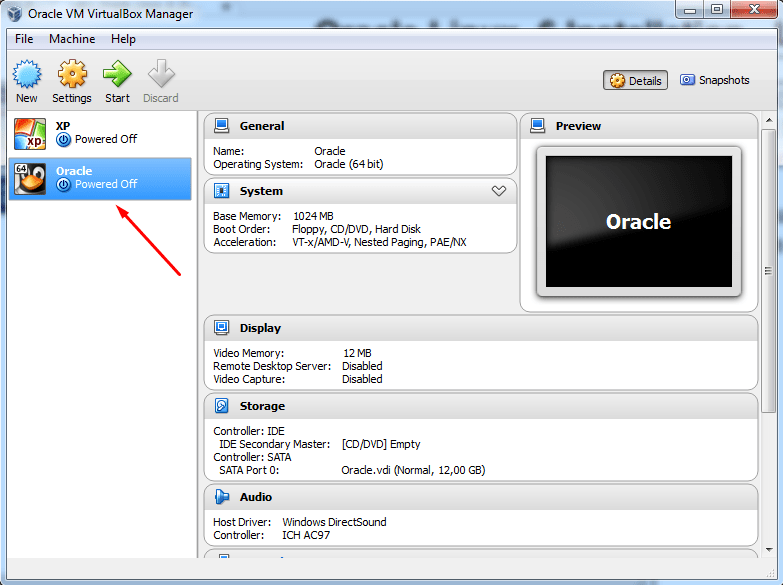This screenshot has height=585, width=783.
Task: Click the Display section icon
Action: point(221,328)
